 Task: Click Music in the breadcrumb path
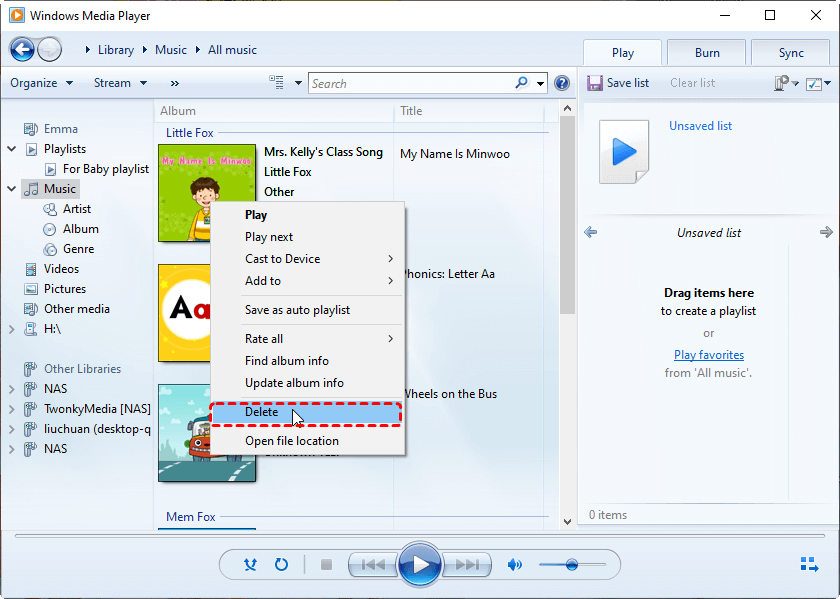coord(171,50)
